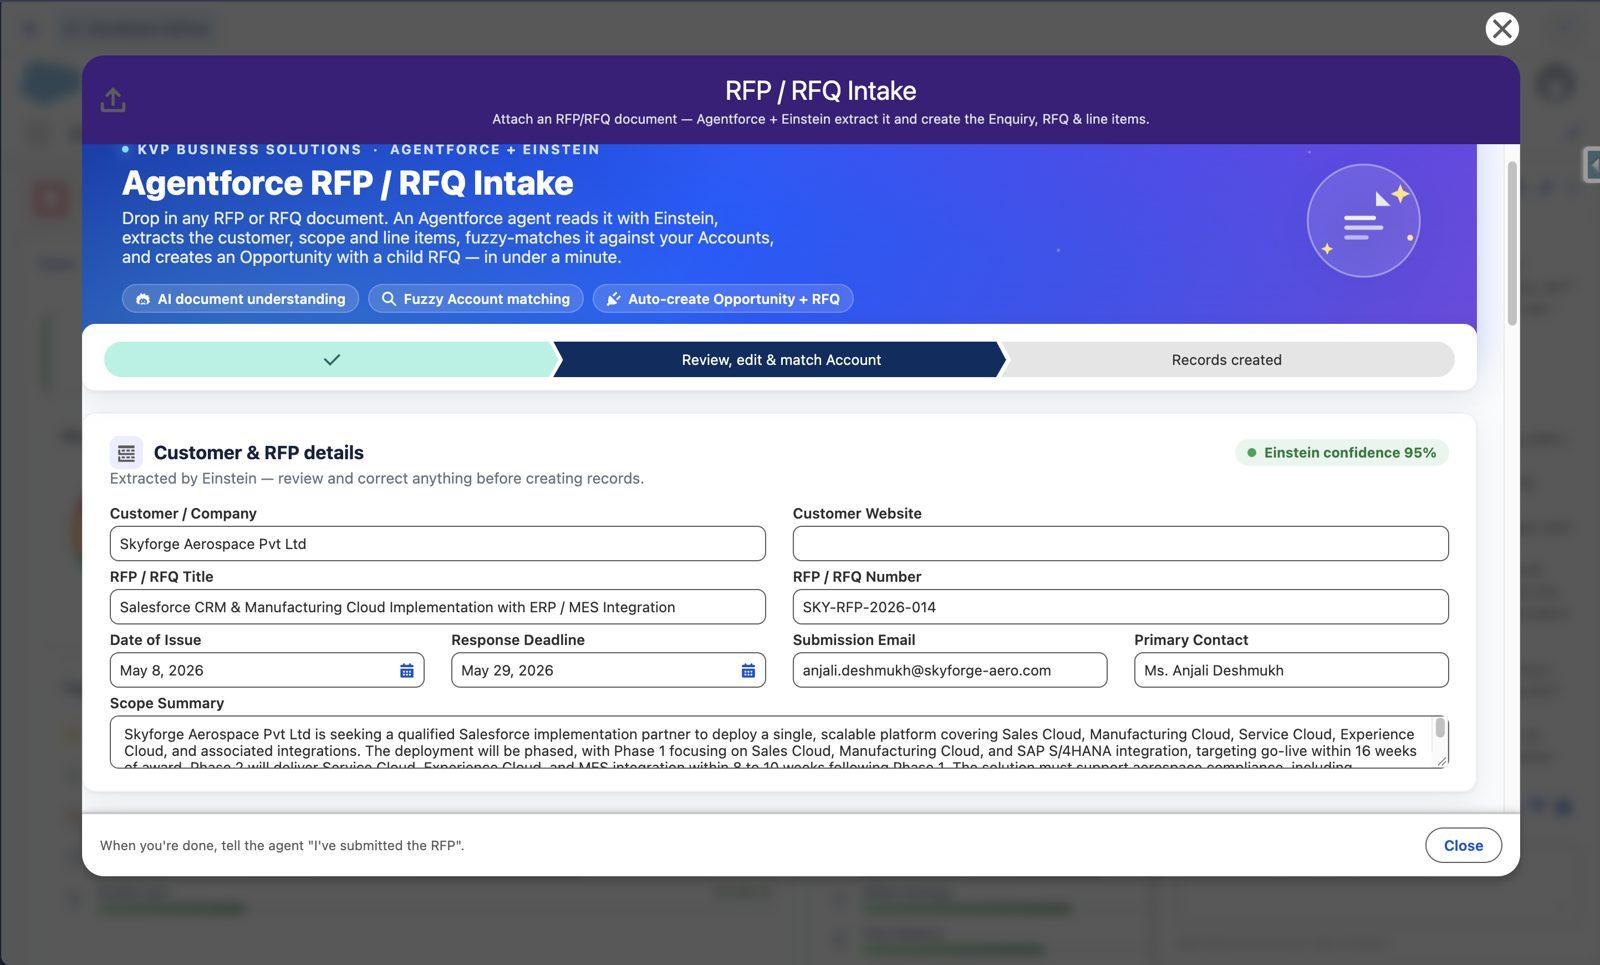Screen dimensions: 1600x965
Task: Click the AI document understanding pill
Action: point(241,299)
